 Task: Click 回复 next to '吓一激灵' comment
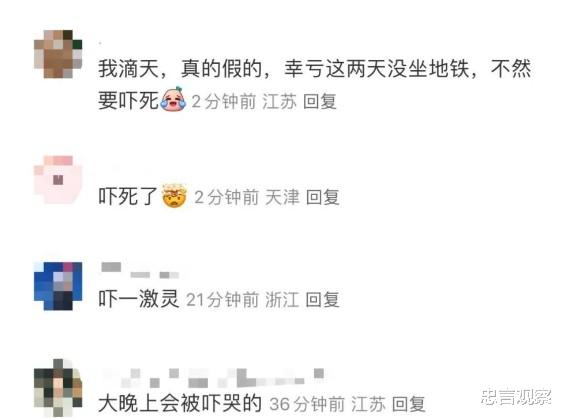point(323,299)
